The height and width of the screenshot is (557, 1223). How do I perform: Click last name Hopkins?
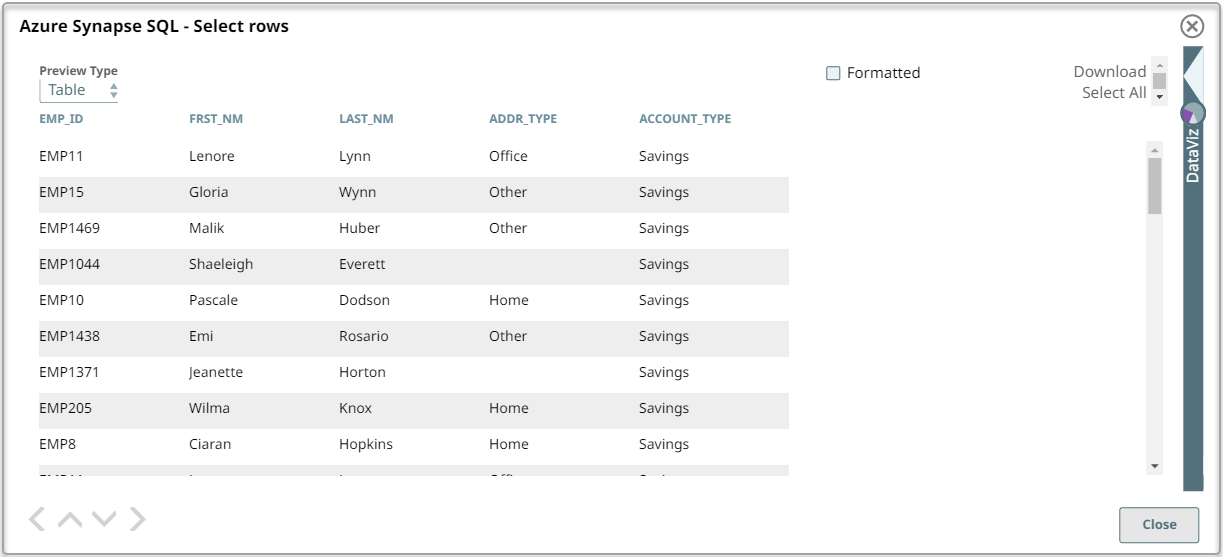(x=366, y=444)
